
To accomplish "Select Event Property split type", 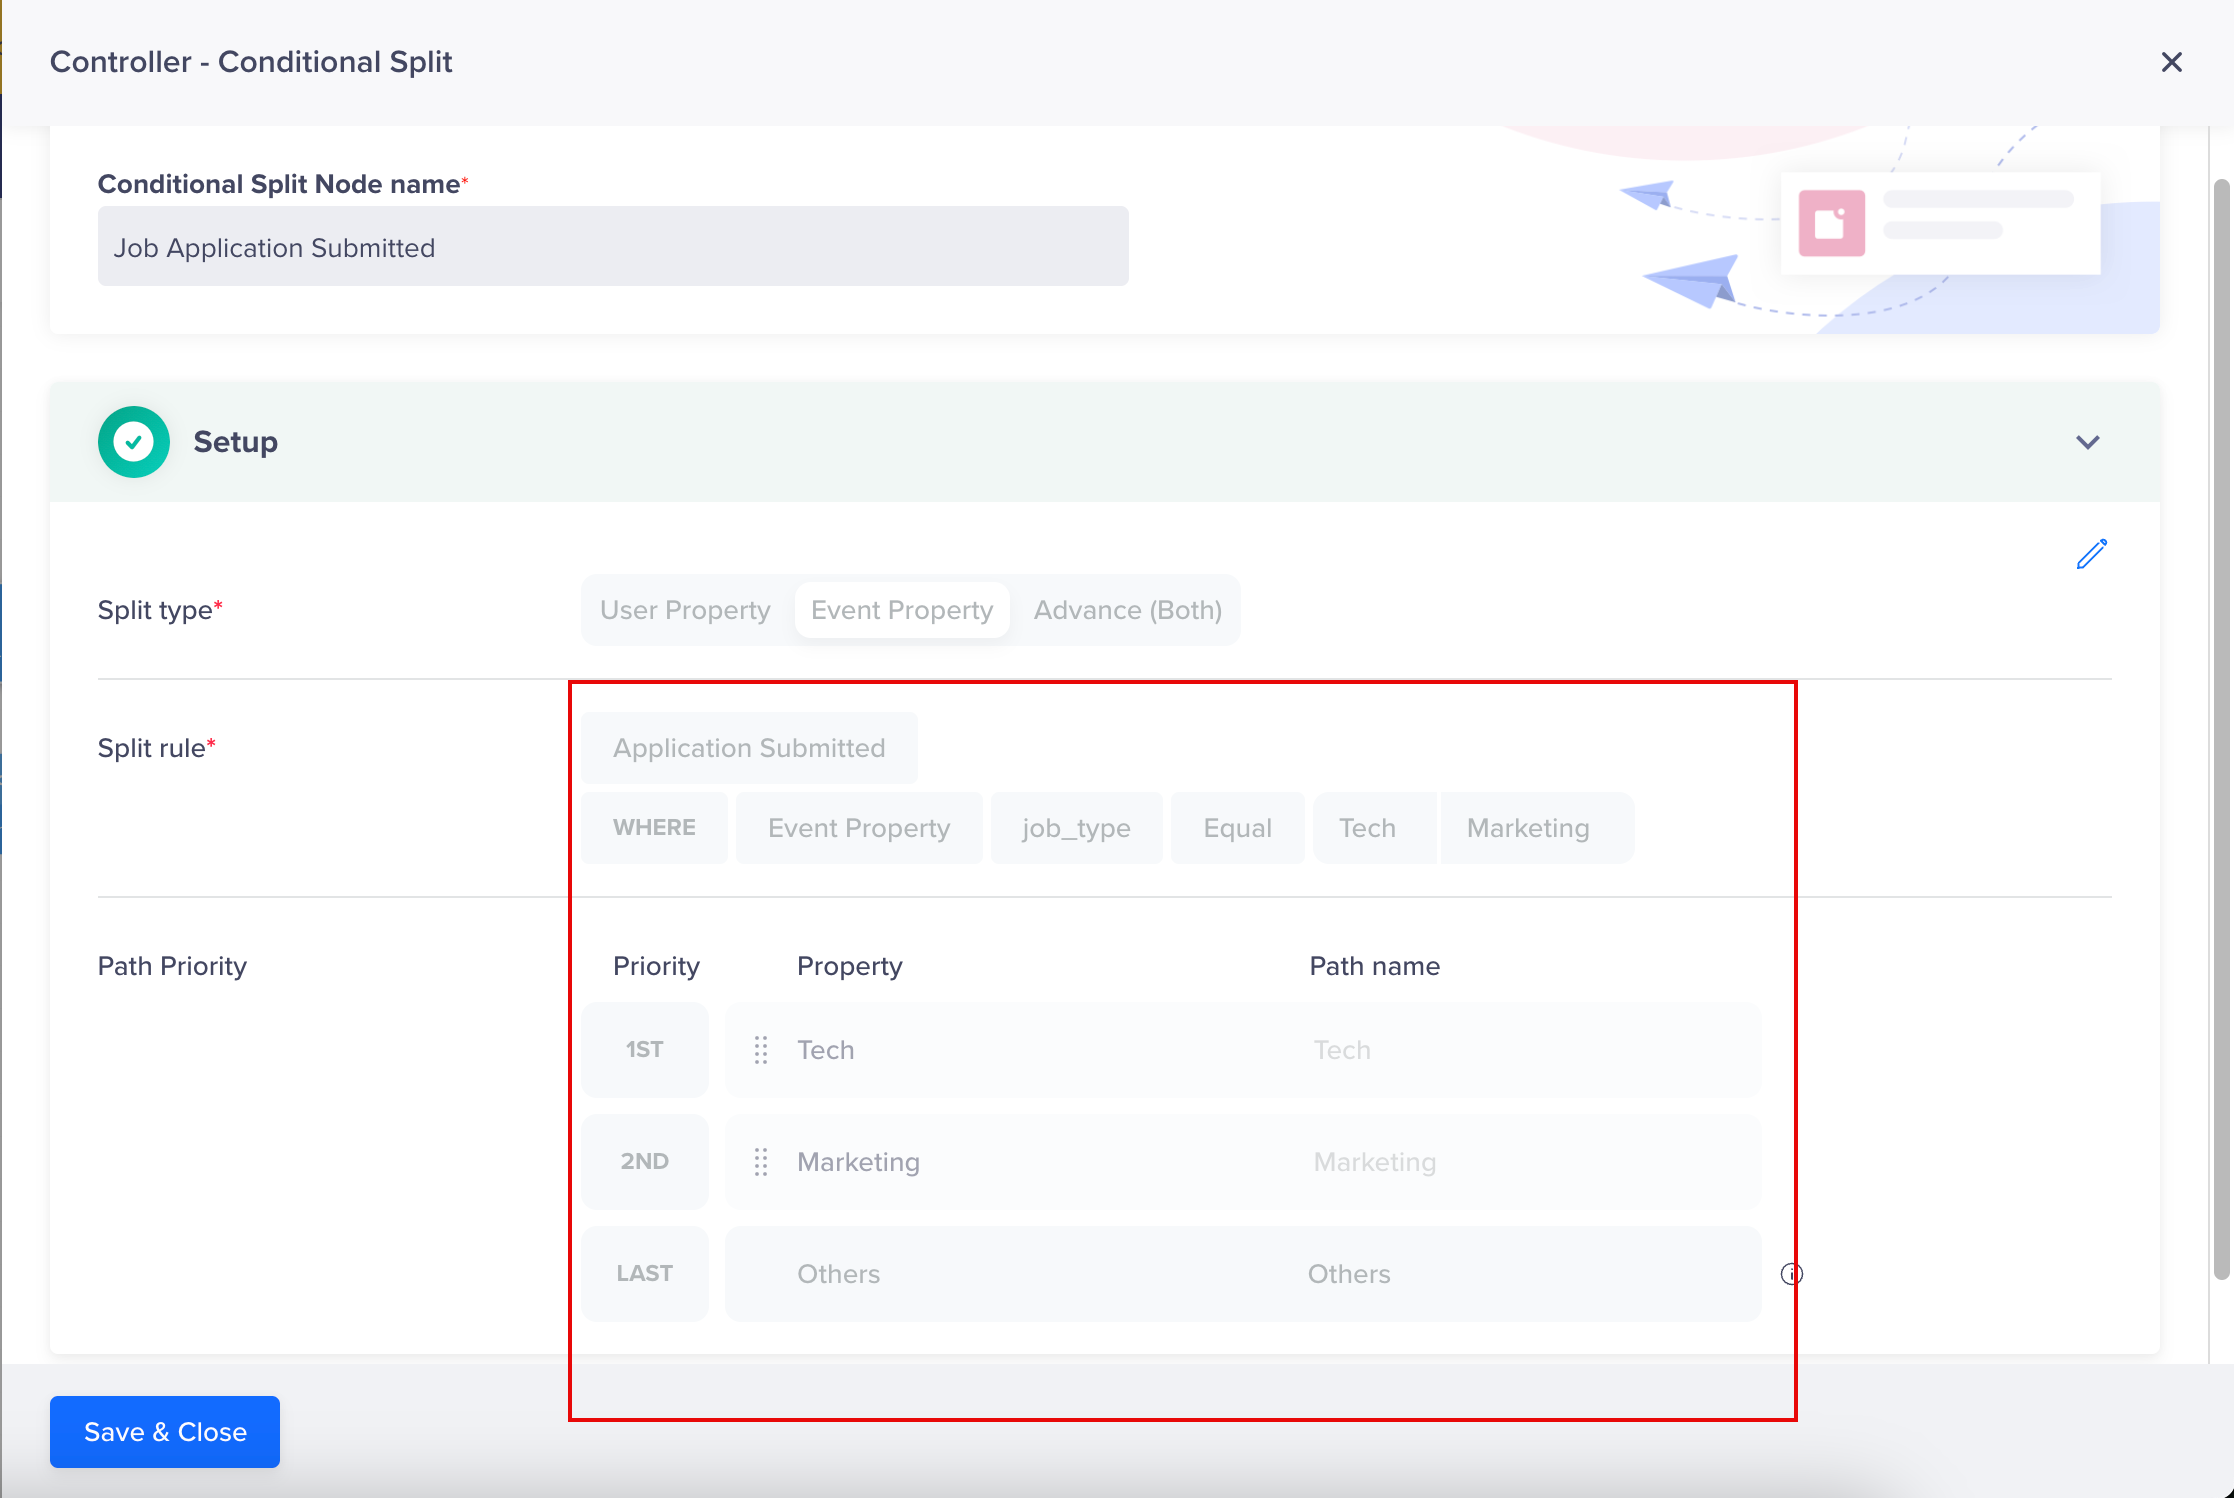I will point(901,610).
